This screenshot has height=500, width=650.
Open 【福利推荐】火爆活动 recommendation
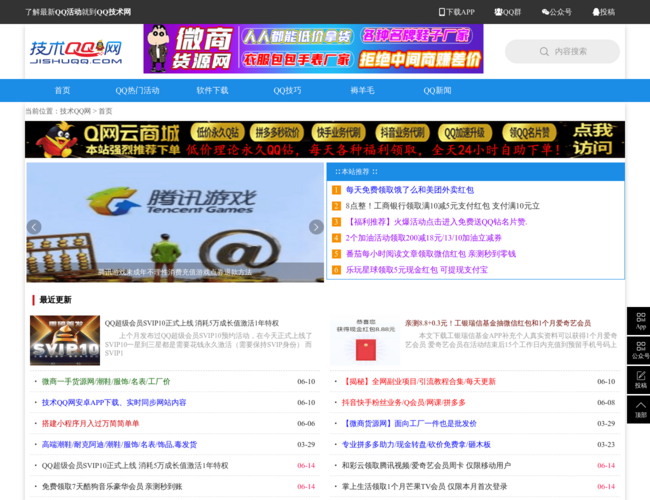(x=437, y=222)
